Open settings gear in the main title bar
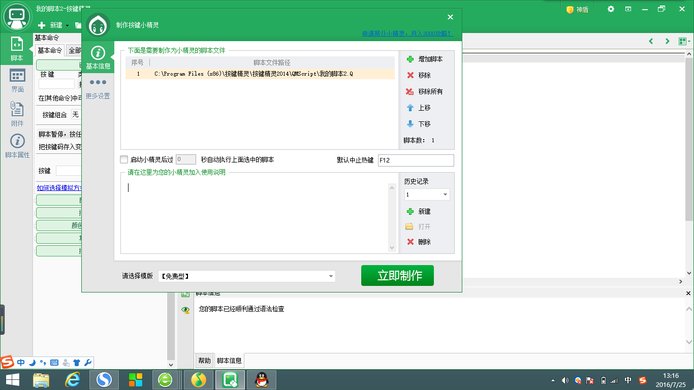The image size is (694, 390). 611,9
